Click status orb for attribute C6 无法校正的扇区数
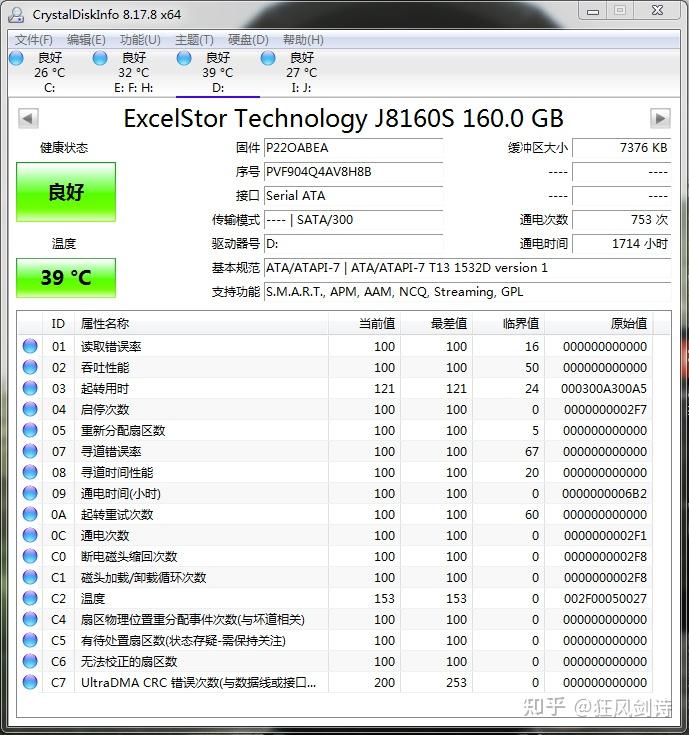Viewport: 689px width, 735px height. click(30, 661)
